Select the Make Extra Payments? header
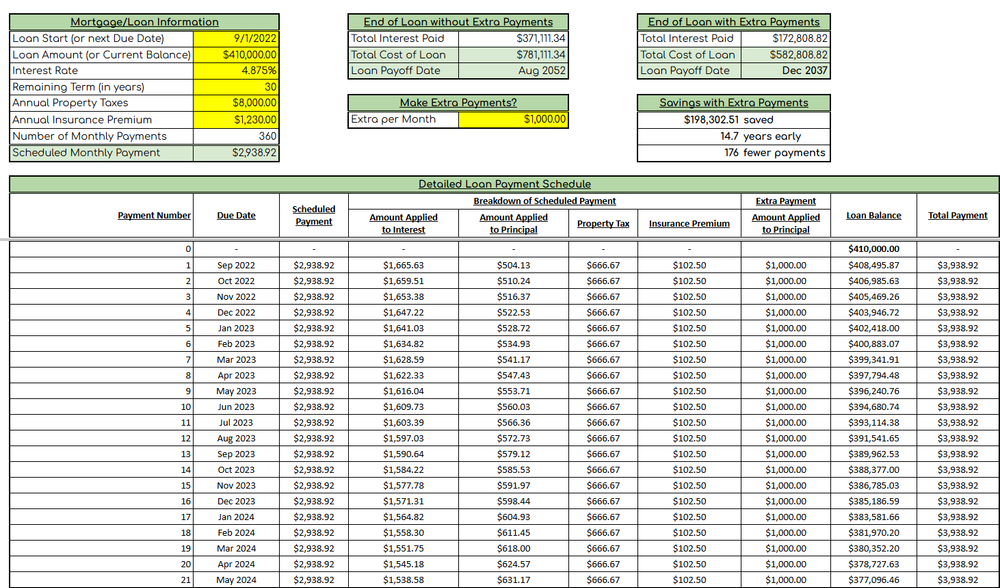Screen dimensions: 1000x588 458,103
